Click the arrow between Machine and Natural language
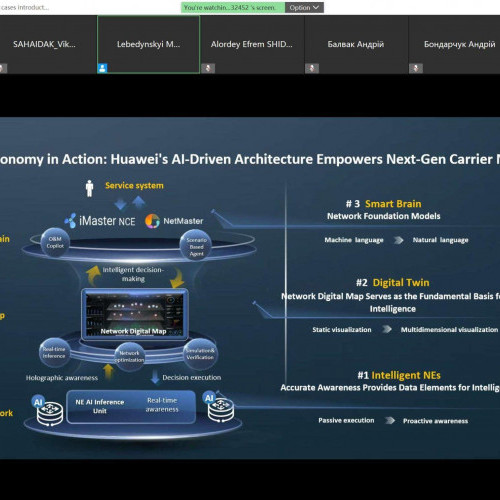Viewport: 500px width, 500px height. click(398, 240)
